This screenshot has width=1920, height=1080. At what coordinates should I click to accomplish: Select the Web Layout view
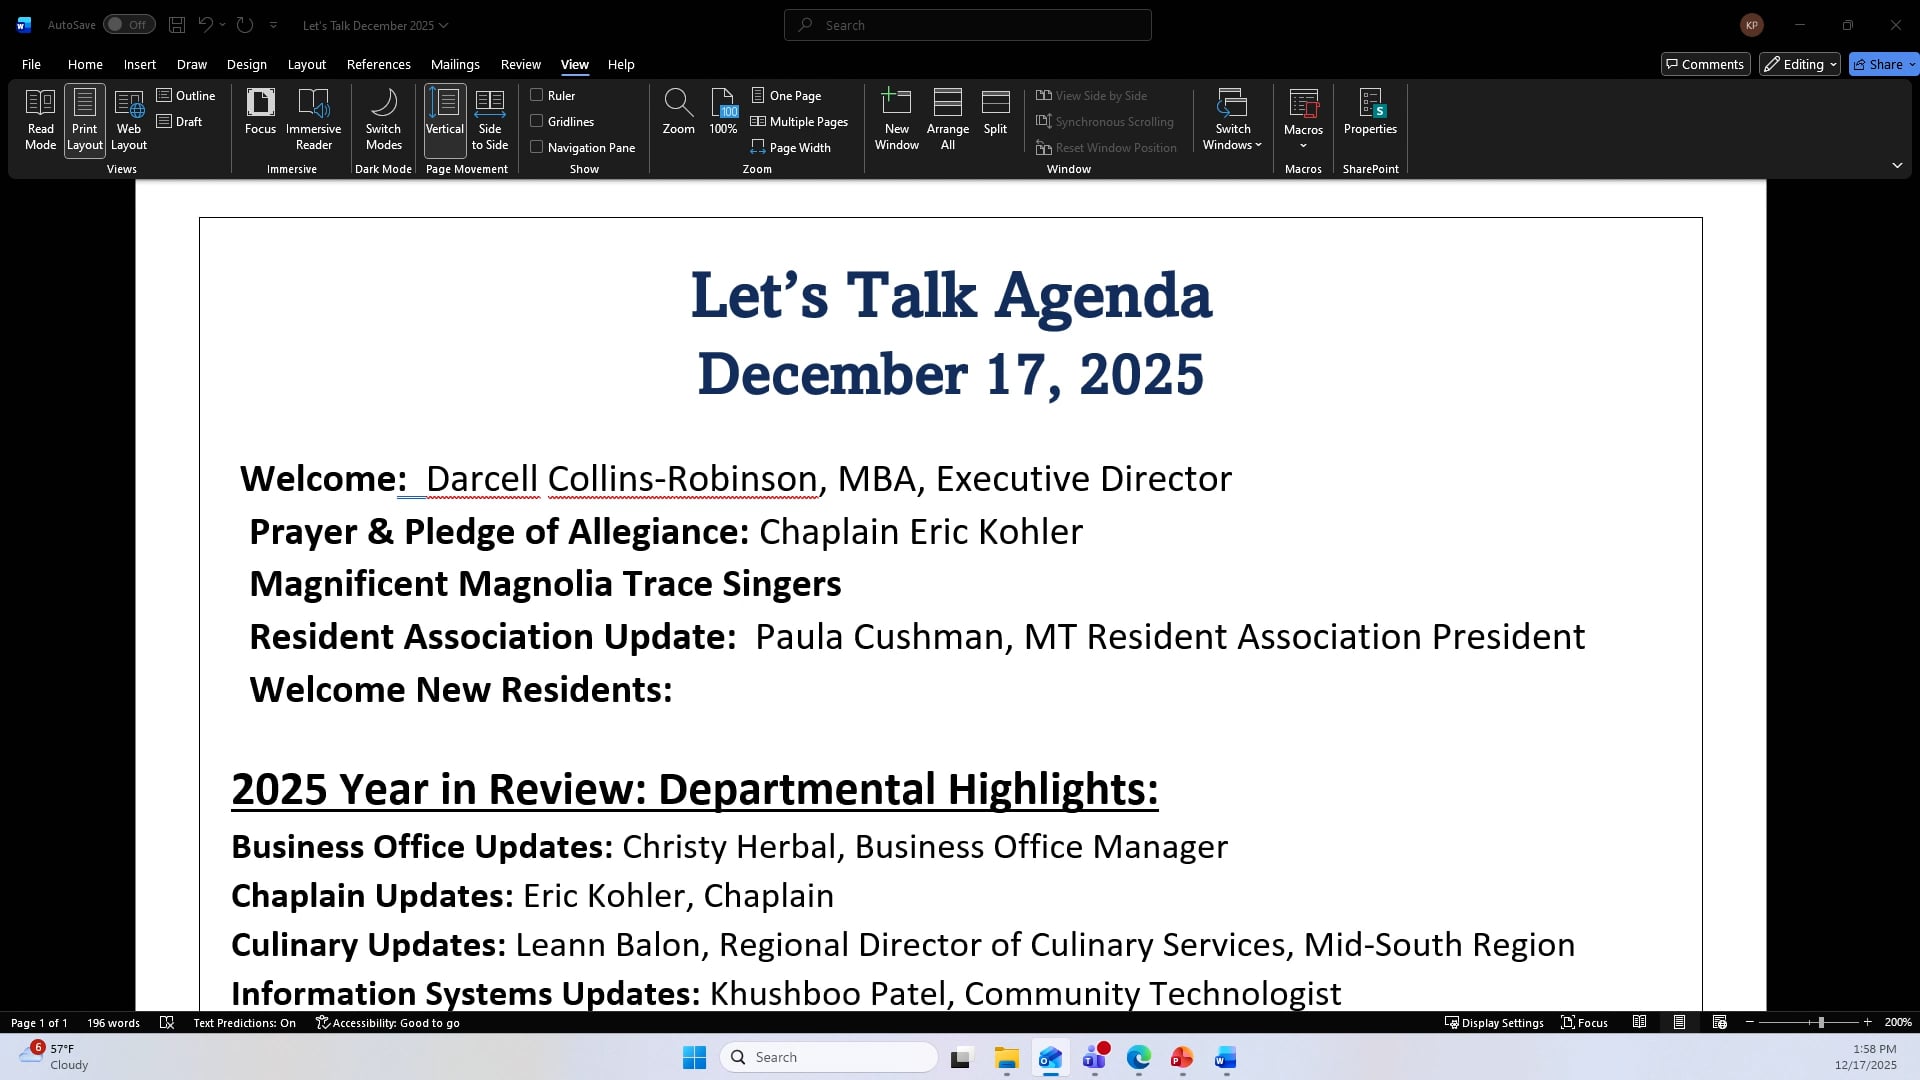pos(128,118)
